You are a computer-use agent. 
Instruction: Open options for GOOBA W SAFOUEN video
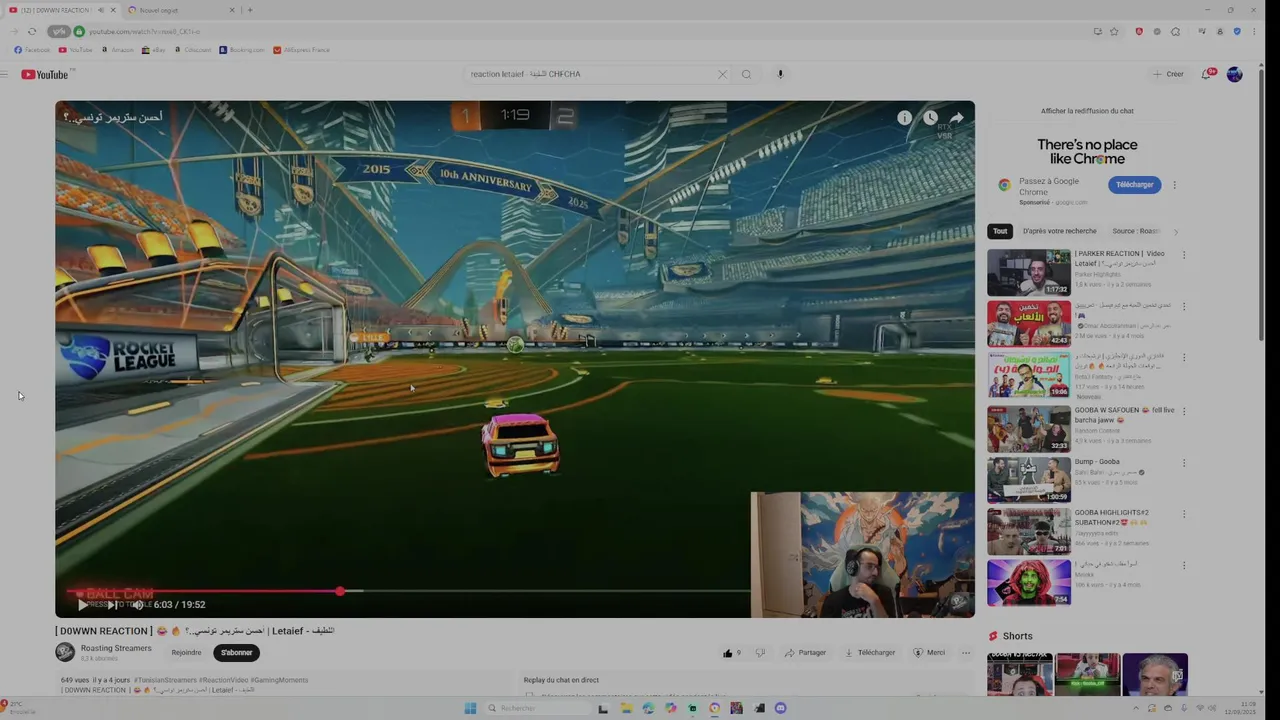(1184, 411)
